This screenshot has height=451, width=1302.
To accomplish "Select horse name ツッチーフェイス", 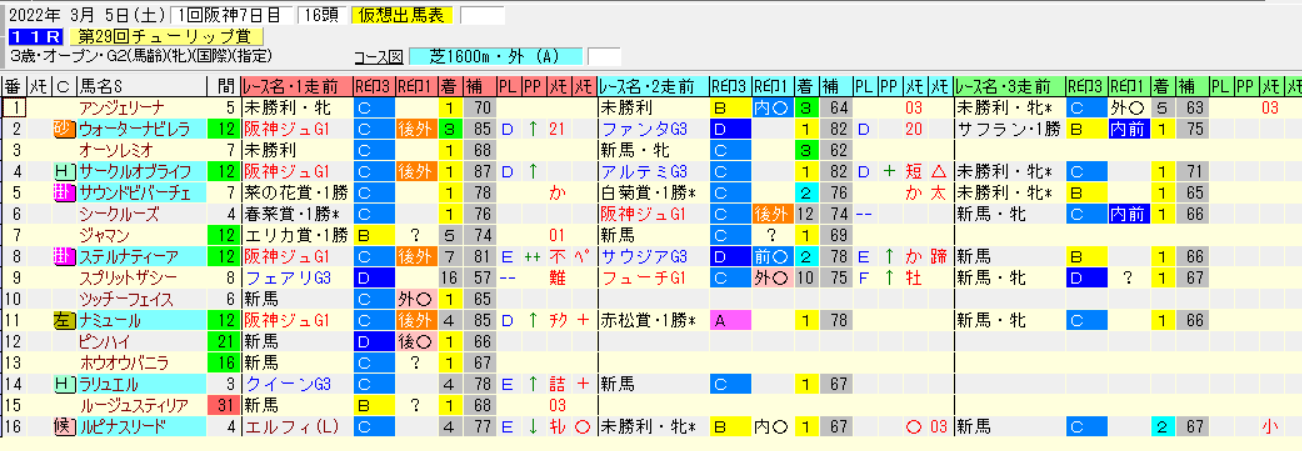I will pos(127,299).
